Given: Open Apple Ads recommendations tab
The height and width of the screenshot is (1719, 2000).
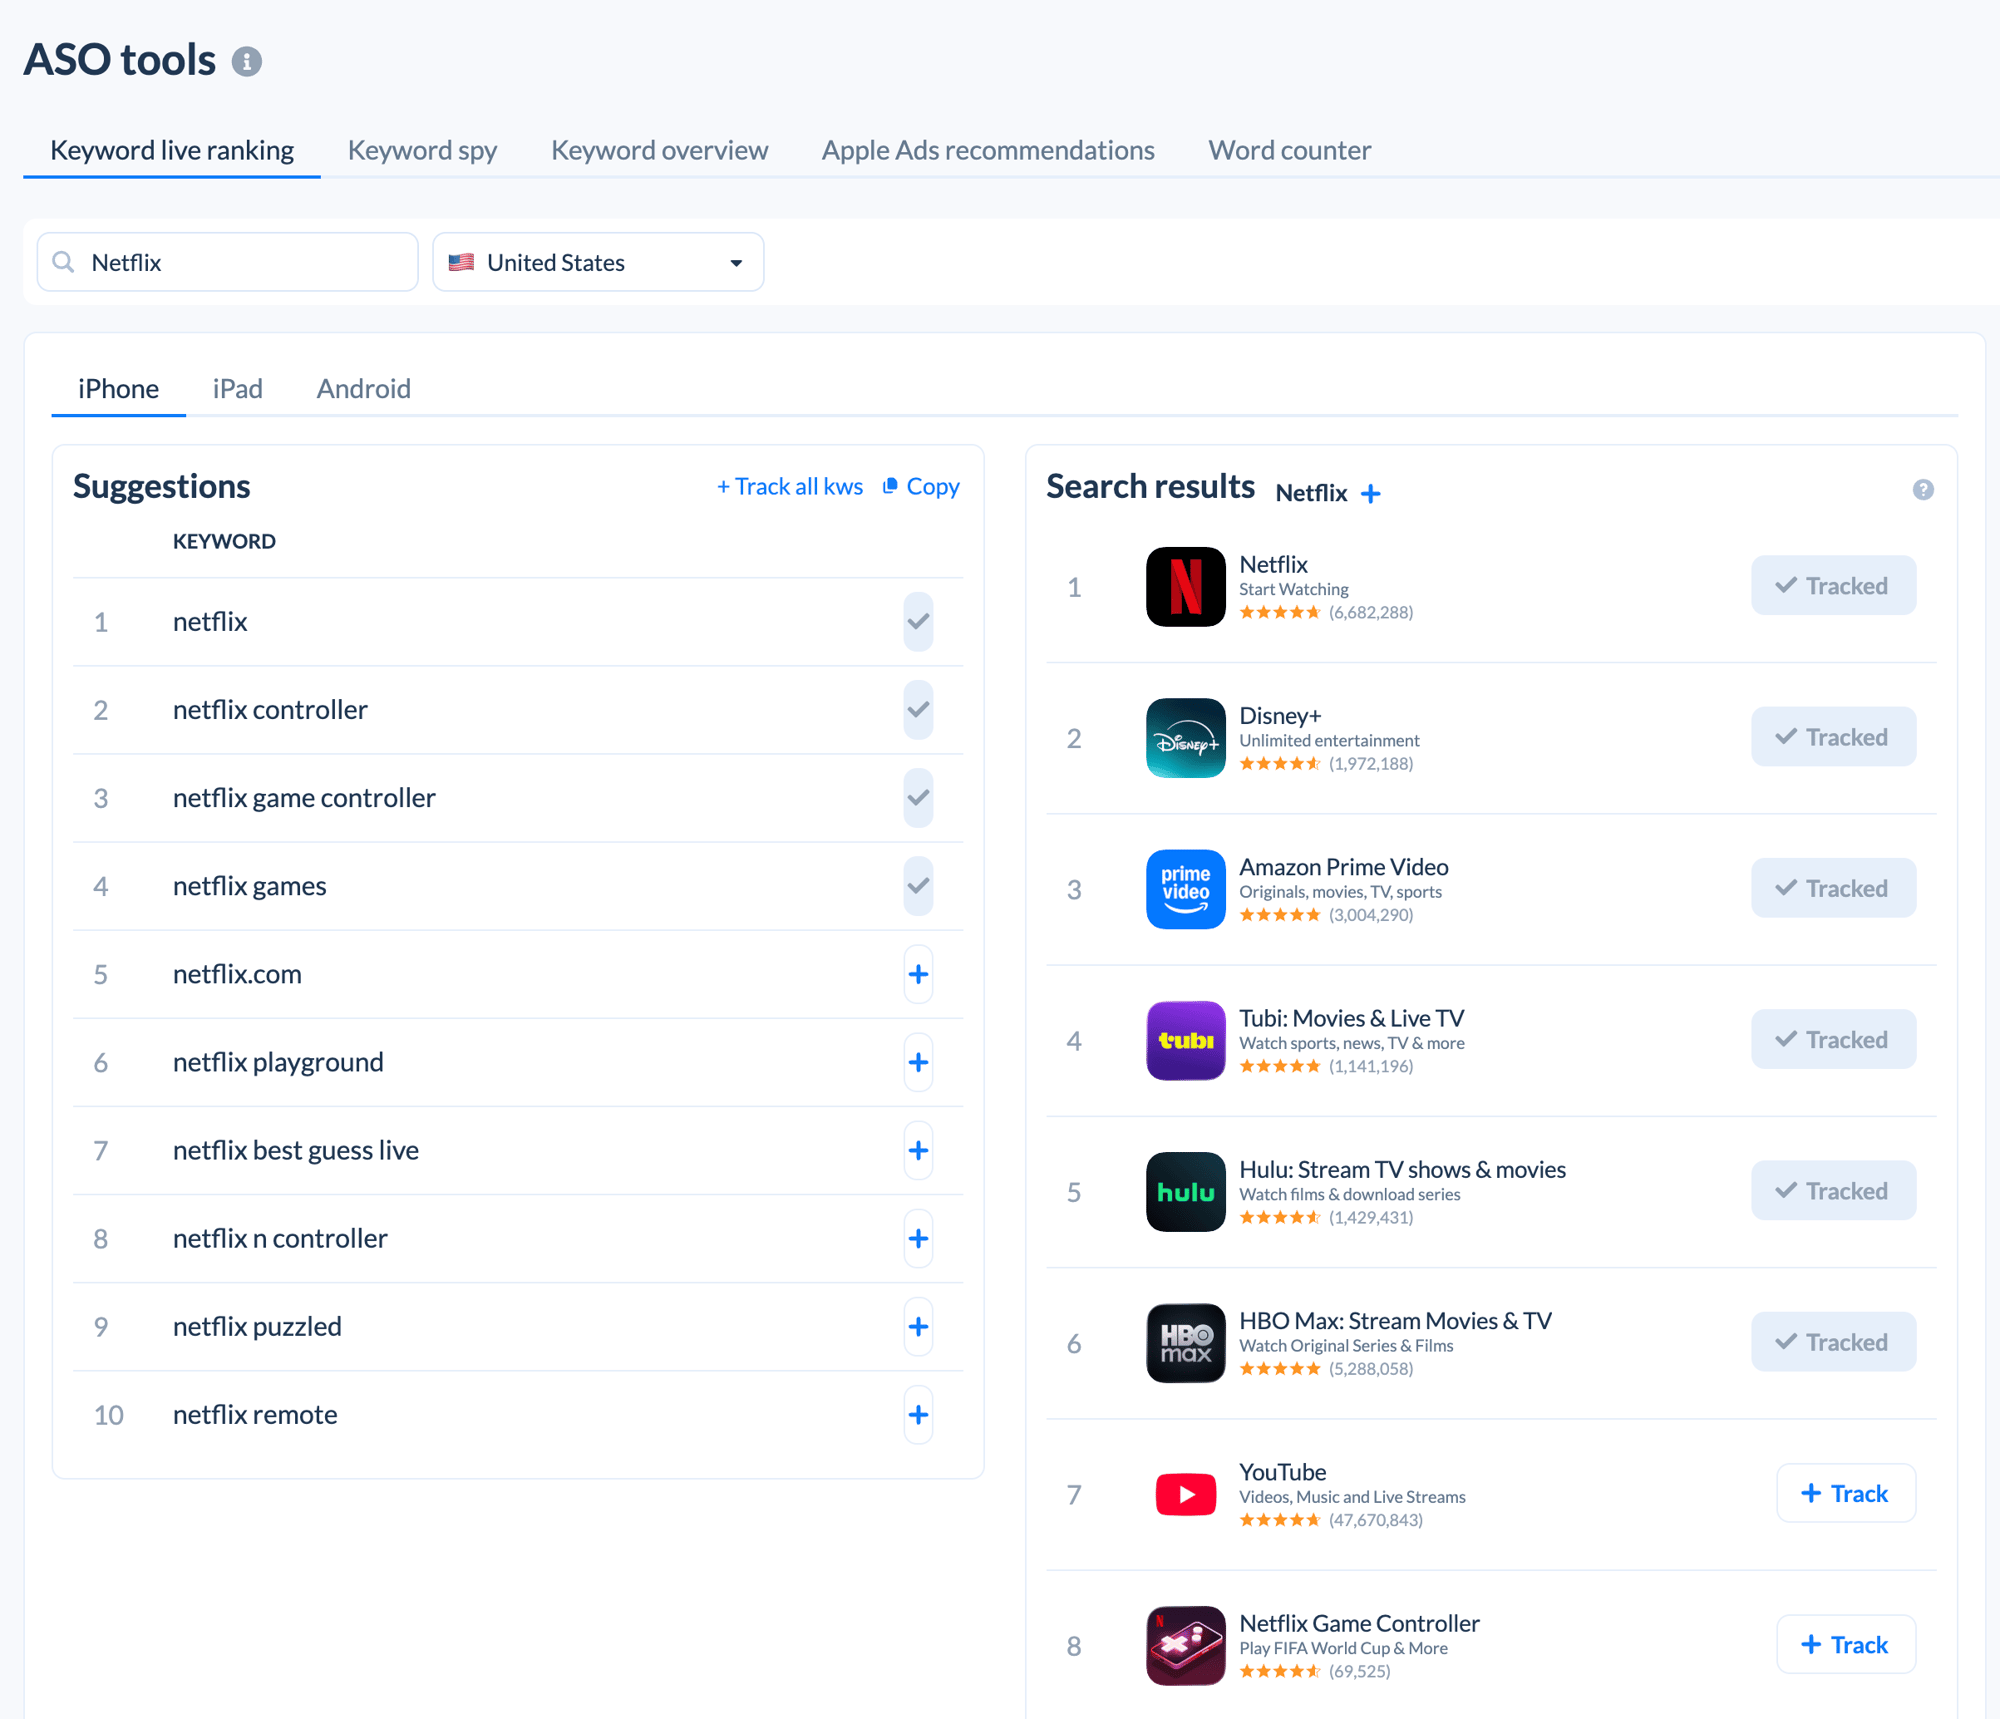Looking at the screenshot, I should click(x=988, y=150).
